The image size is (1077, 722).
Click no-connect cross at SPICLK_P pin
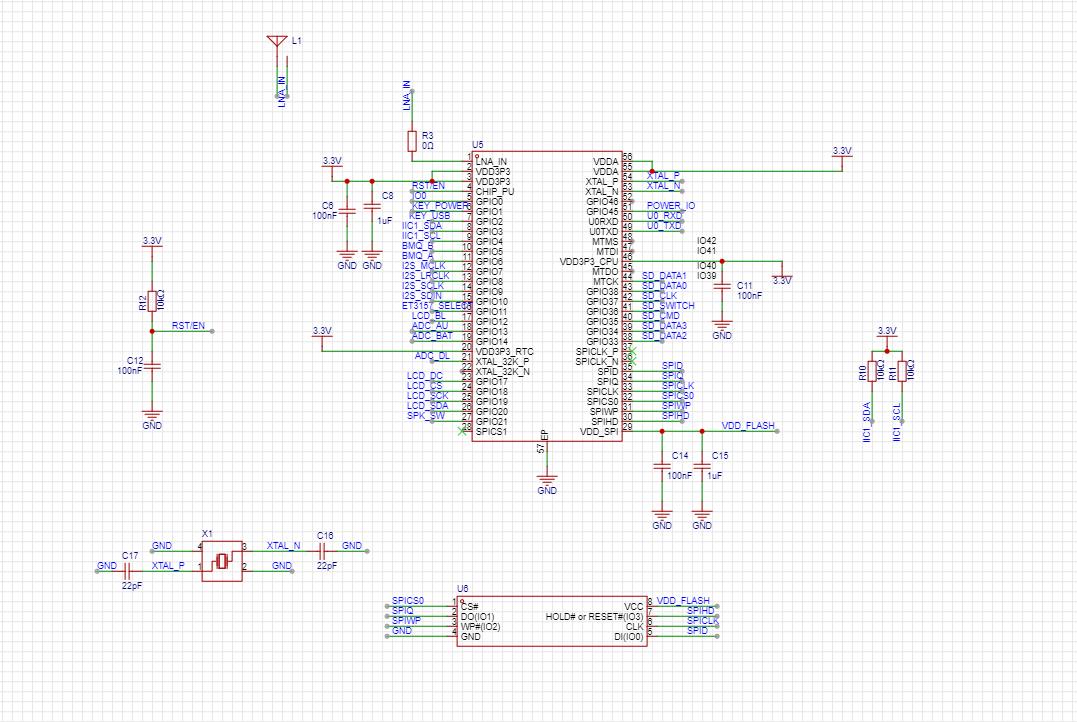click(633, 352)
